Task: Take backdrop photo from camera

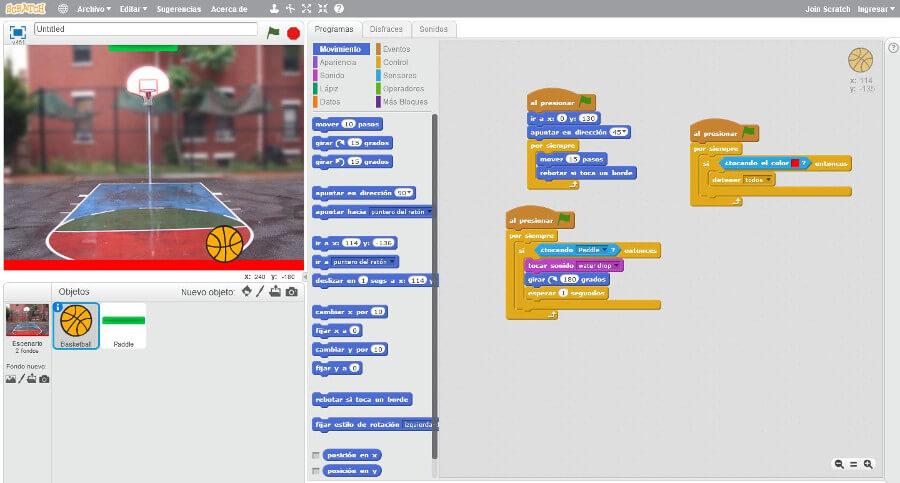Action: [x=44, y=379]
